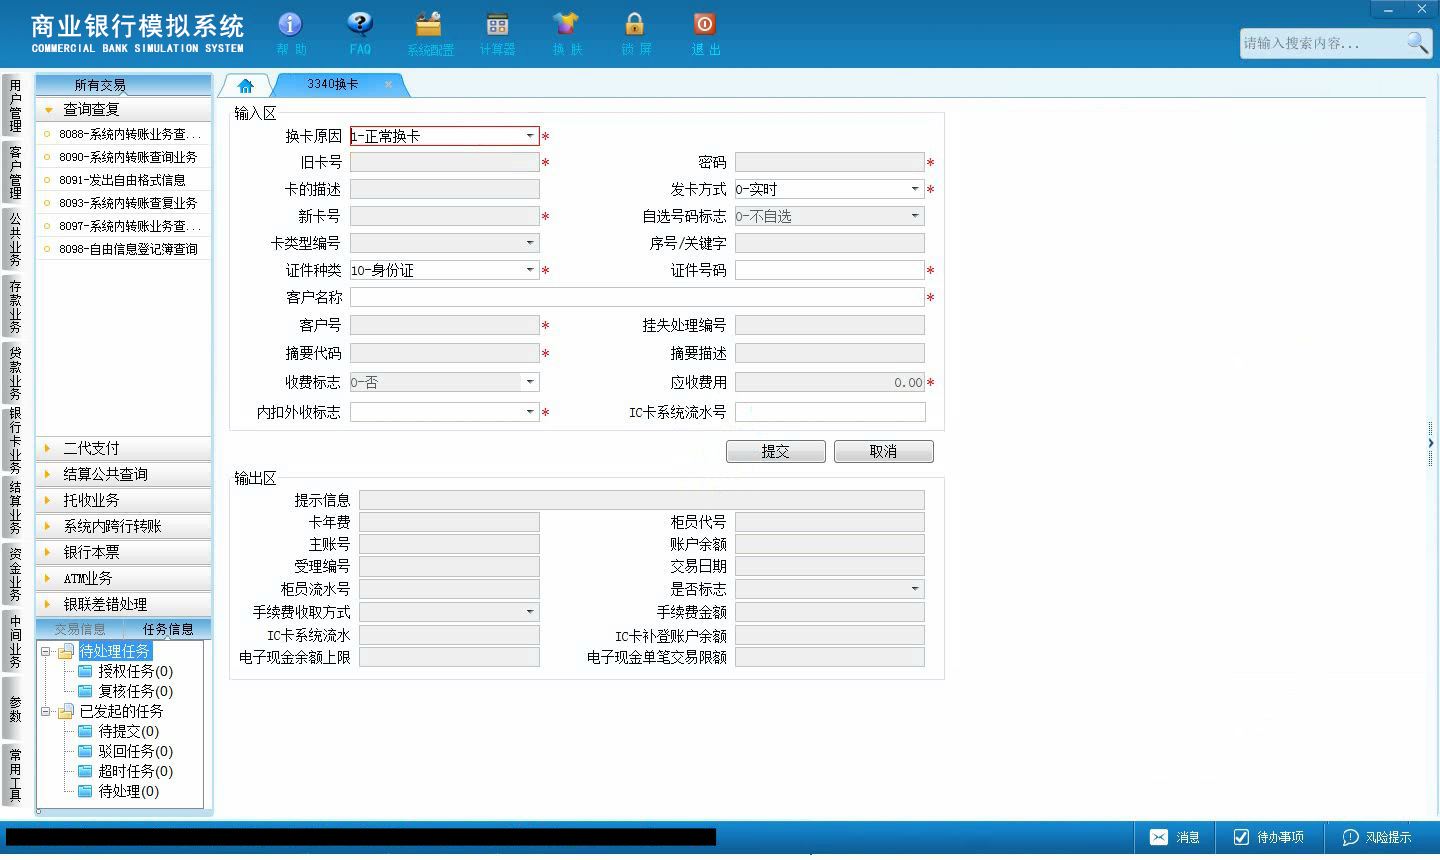Click the 取消 cancel button
The height and width of the screenshot is (860, 1440).
884,451
